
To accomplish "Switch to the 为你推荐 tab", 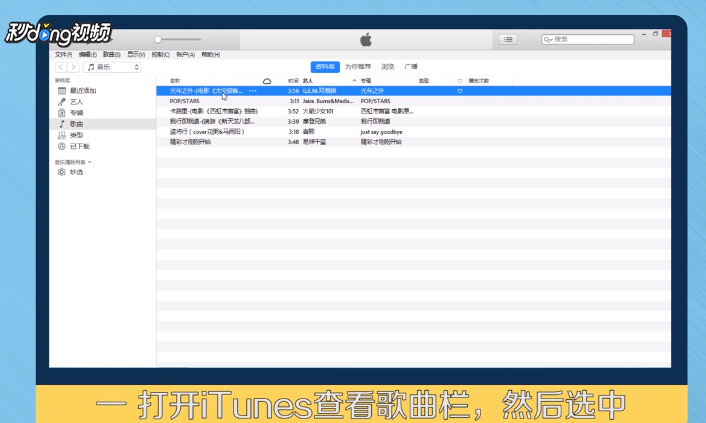I will [358, 67].
